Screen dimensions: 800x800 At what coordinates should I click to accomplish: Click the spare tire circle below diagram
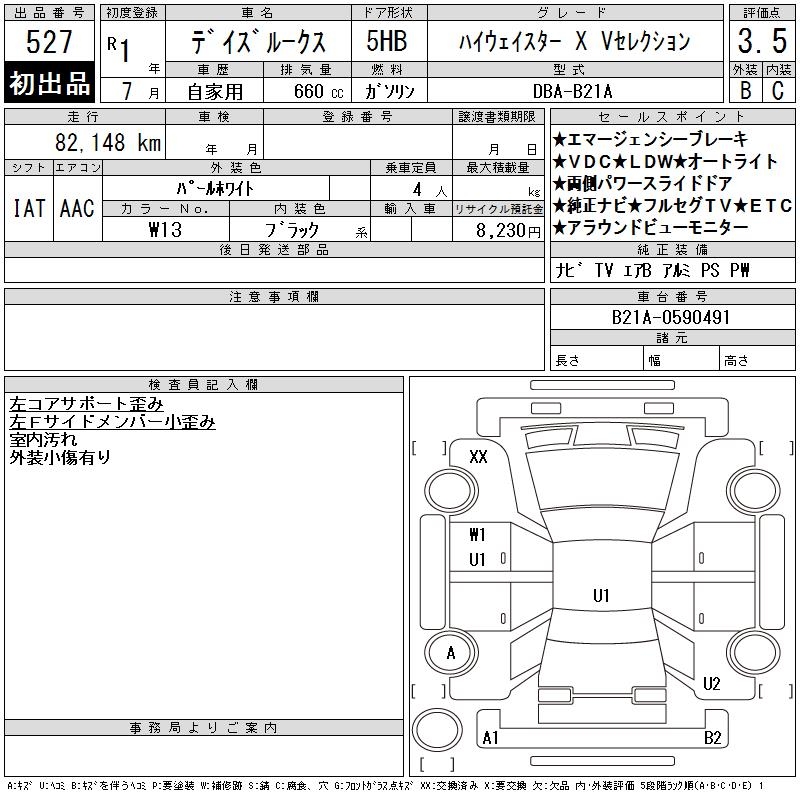pos(437,730)
